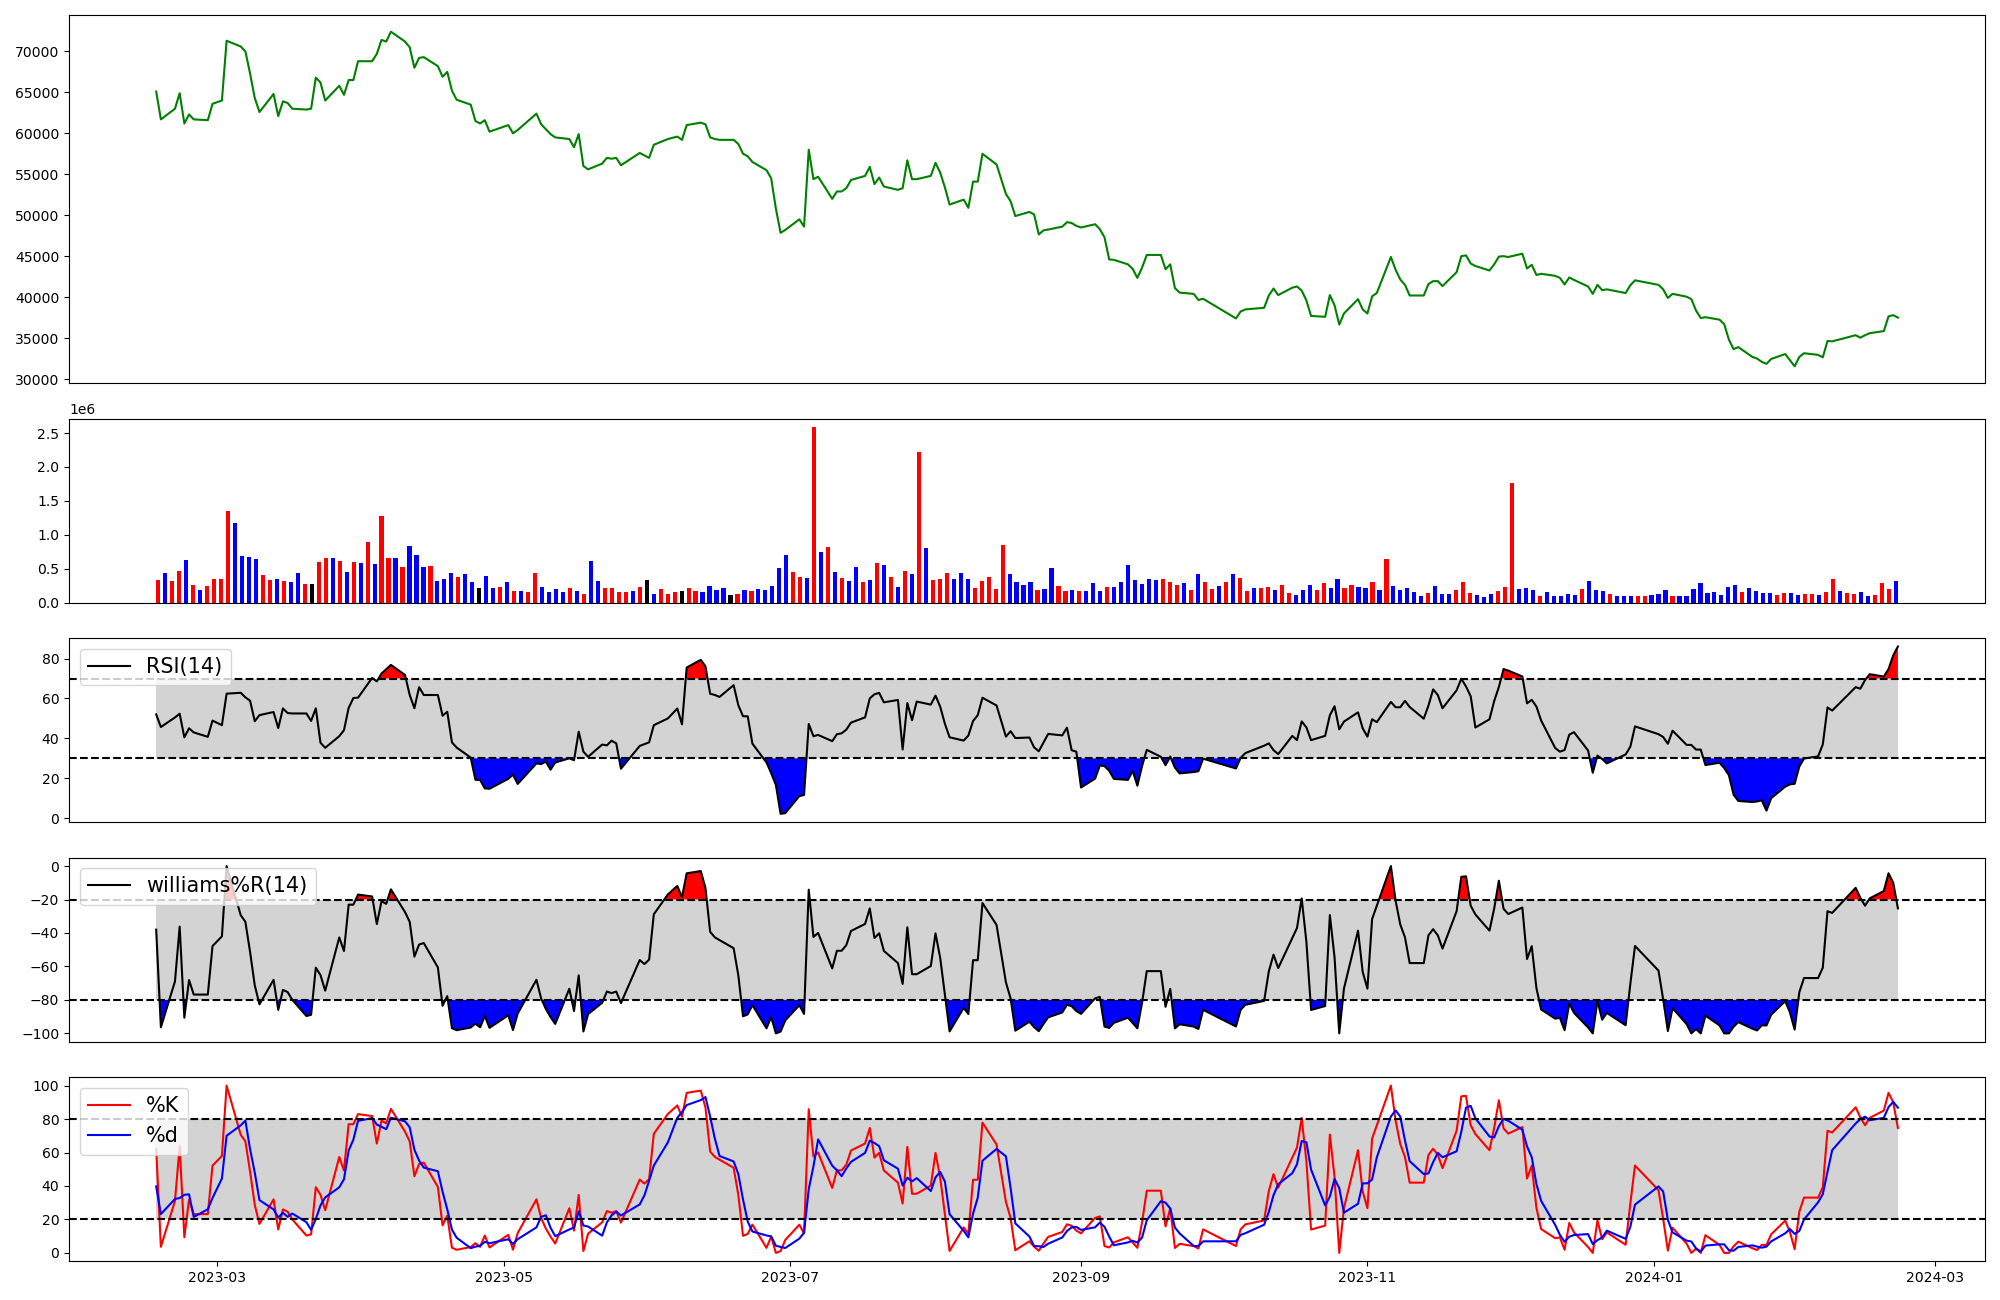Image resolution: width=2000 pixels, height=1300 pixels.
Task: Click the -100 tick label on Williams axis
Action: [41, 1034]
